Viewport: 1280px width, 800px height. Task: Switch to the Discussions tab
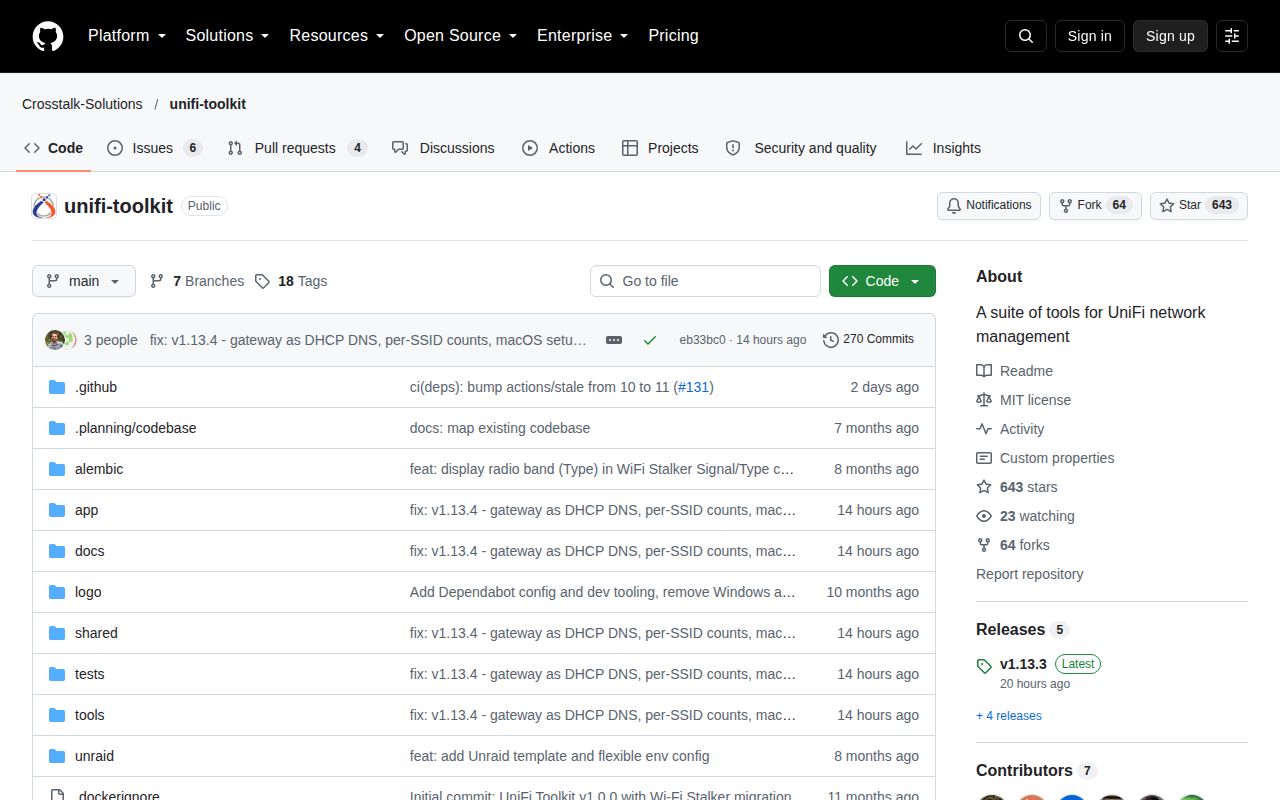(443, 148)
